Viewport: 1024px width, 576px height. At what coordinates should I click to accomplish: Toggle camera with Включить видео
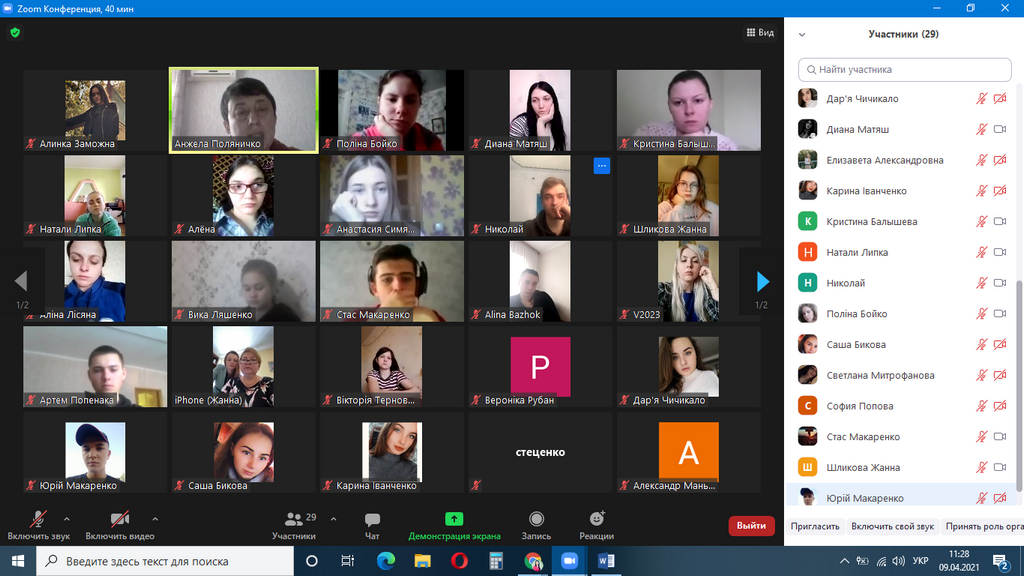[119, 519]
